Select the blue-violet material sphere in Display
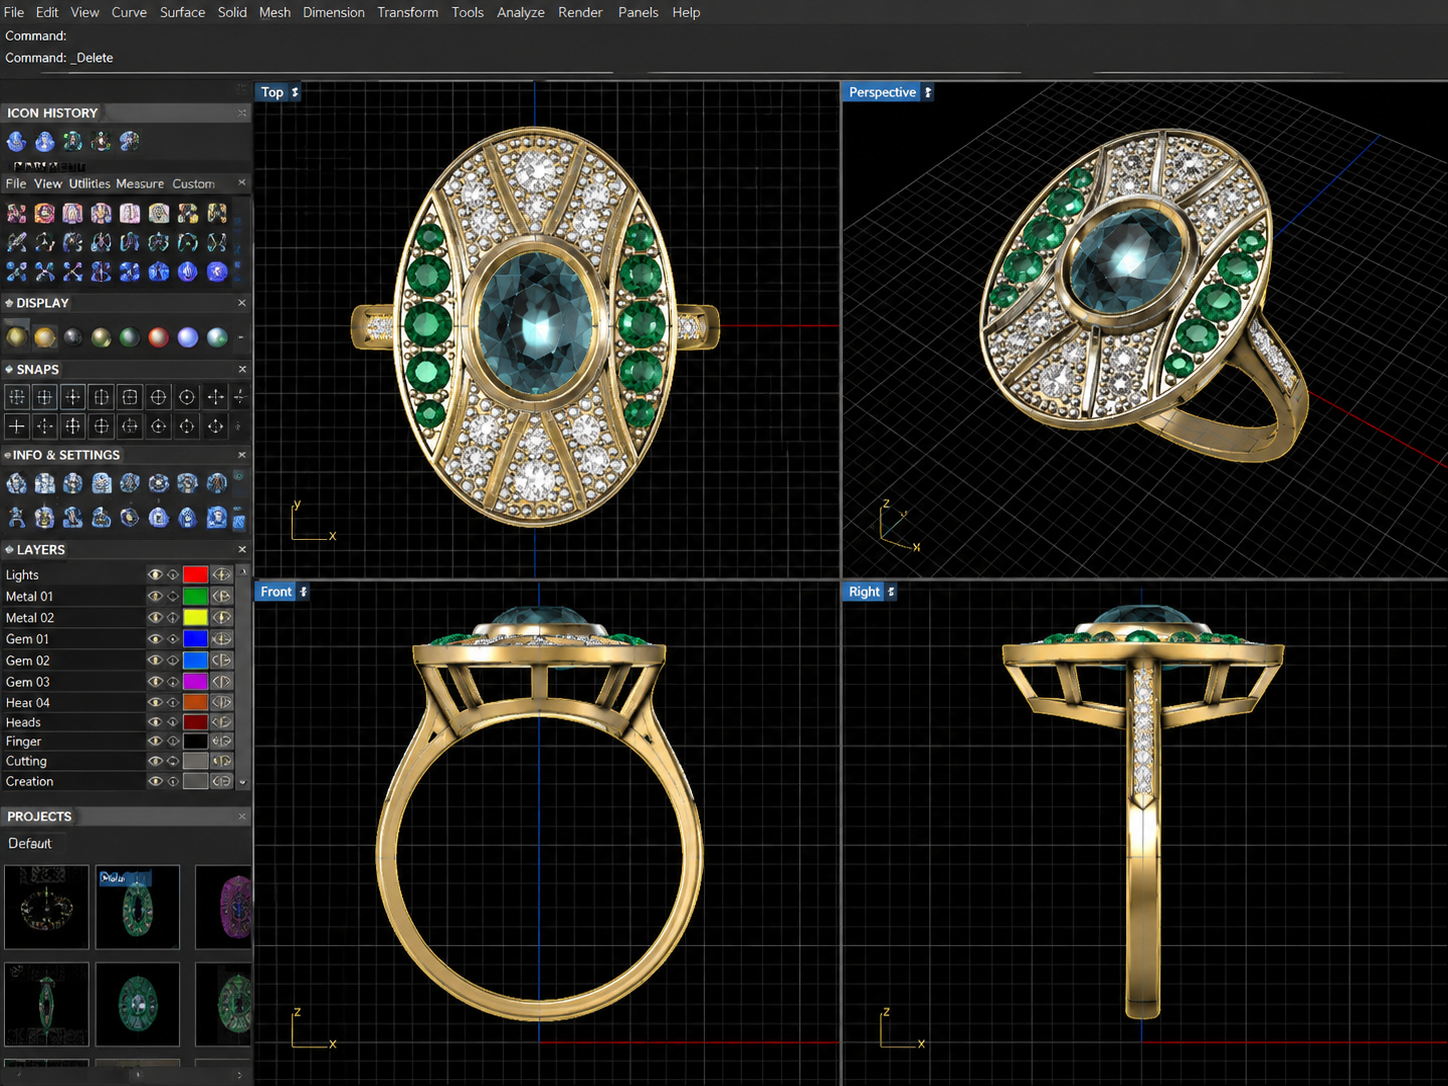The height and width of the screenshot is (1086, 1448). tap(187, 337)
